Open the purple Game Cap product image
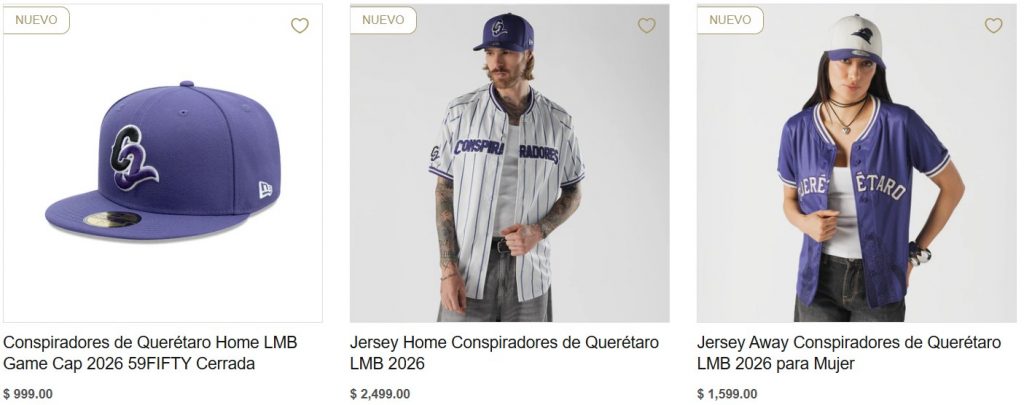This screenshot has height=405, width=1024. point(163,163)
